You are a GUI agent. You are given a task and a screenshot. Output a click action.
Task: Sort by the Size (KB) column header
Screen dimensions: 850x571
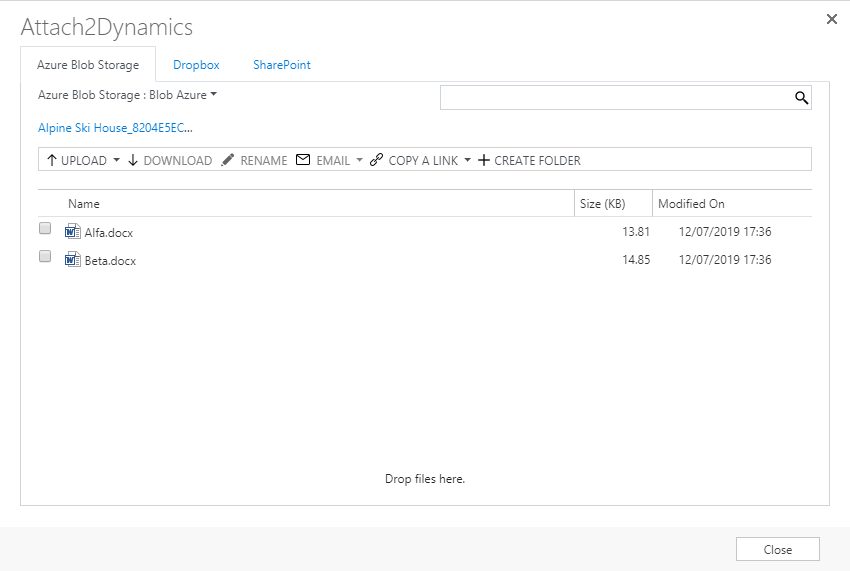click(x=602, y=204)
